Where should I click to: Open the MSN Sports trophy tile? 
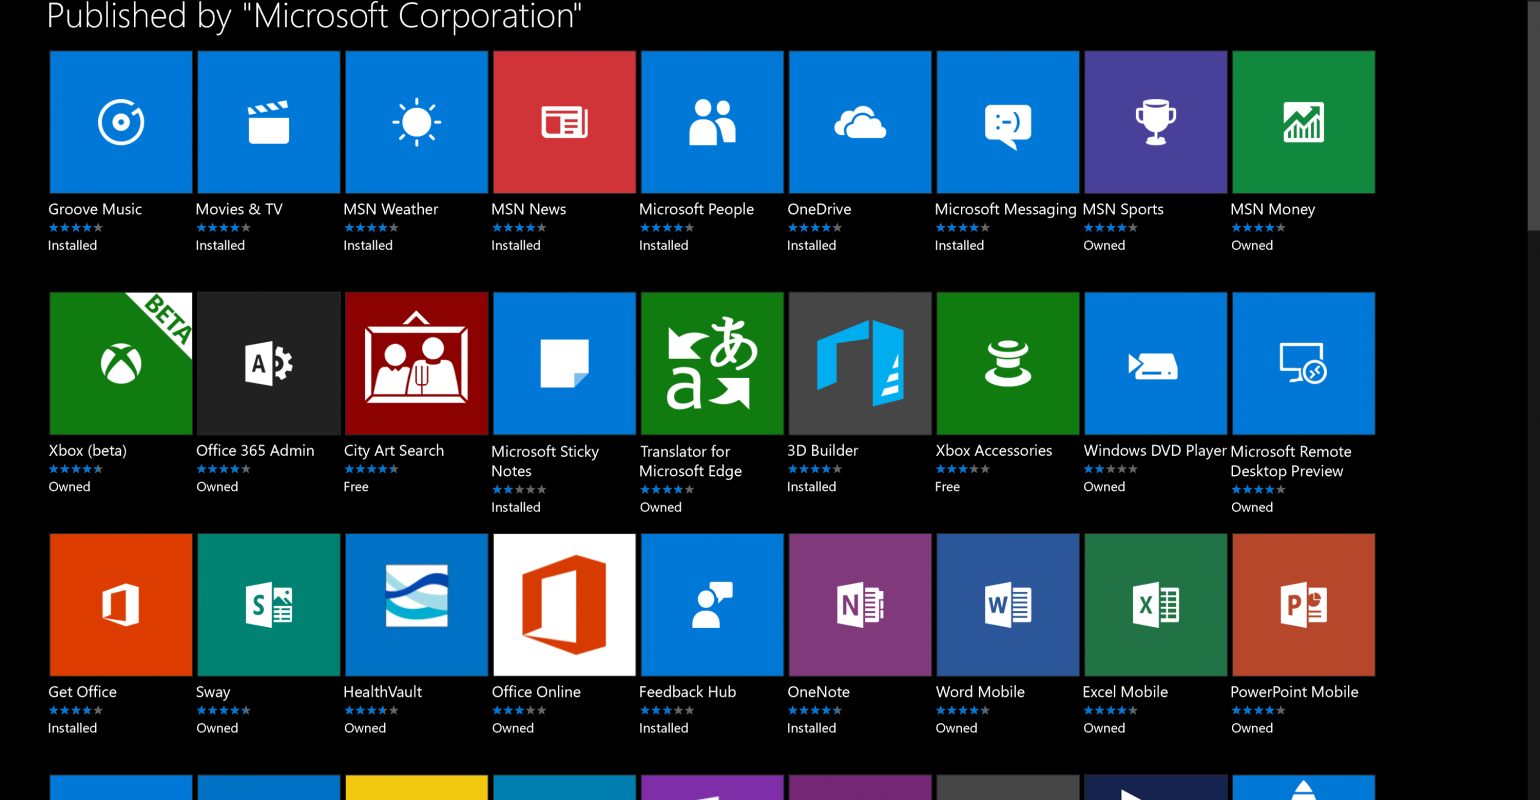point(1155,122)
